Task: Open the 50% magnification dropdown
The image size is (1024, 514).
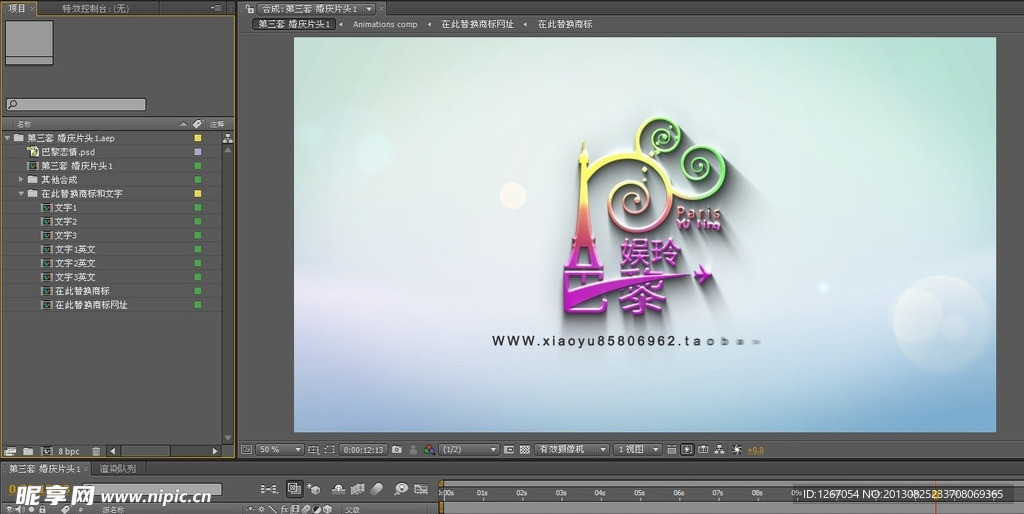Action: tap(280, 450)
